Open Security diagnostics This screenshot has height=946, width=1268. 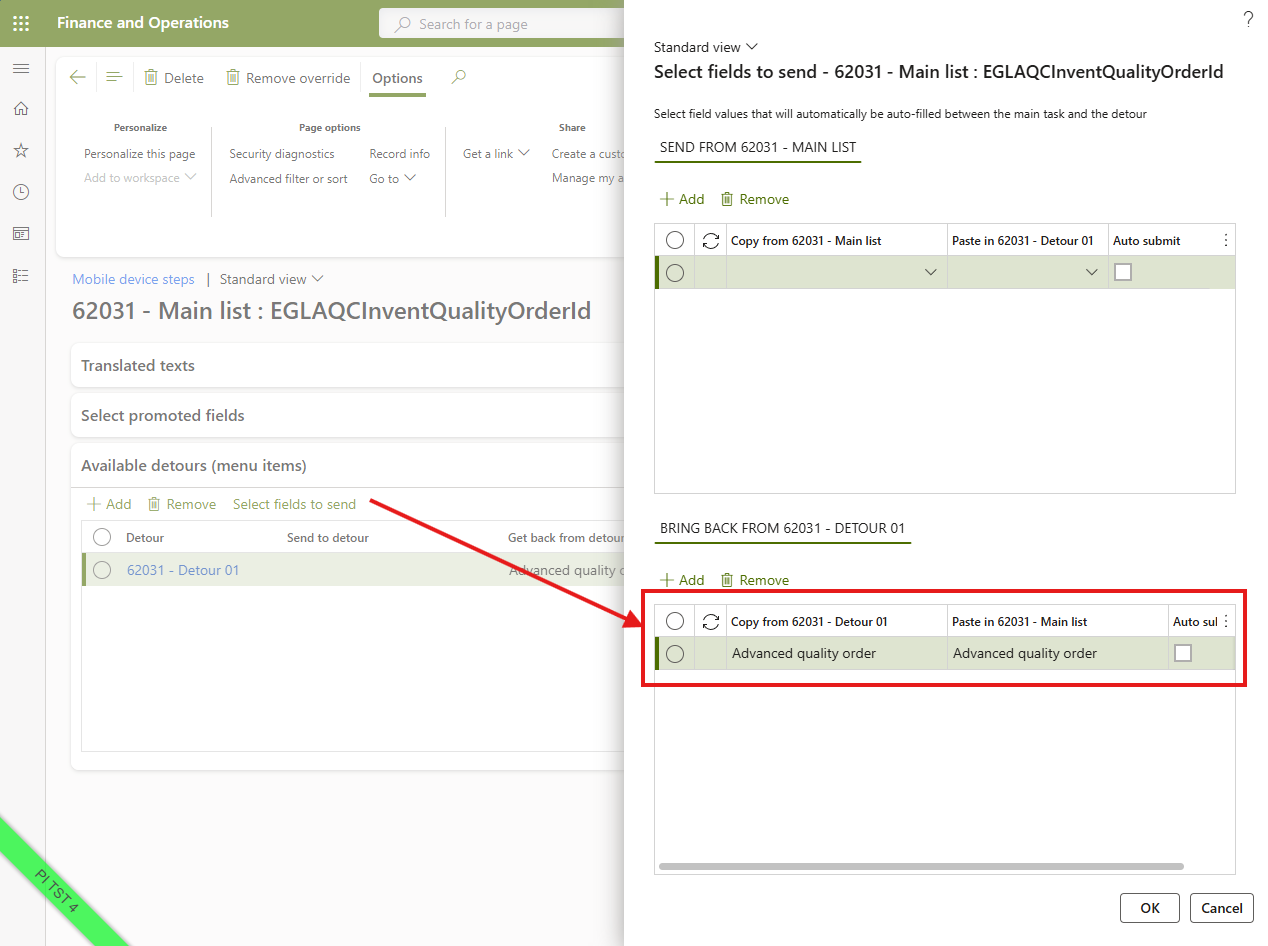coord(282,154)
